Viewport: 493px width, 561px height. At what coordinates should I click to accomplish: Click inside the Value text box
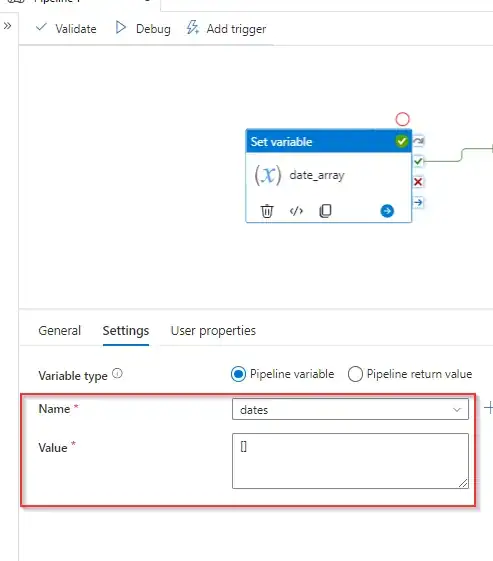pyautogui.click(x=350, y=461)
